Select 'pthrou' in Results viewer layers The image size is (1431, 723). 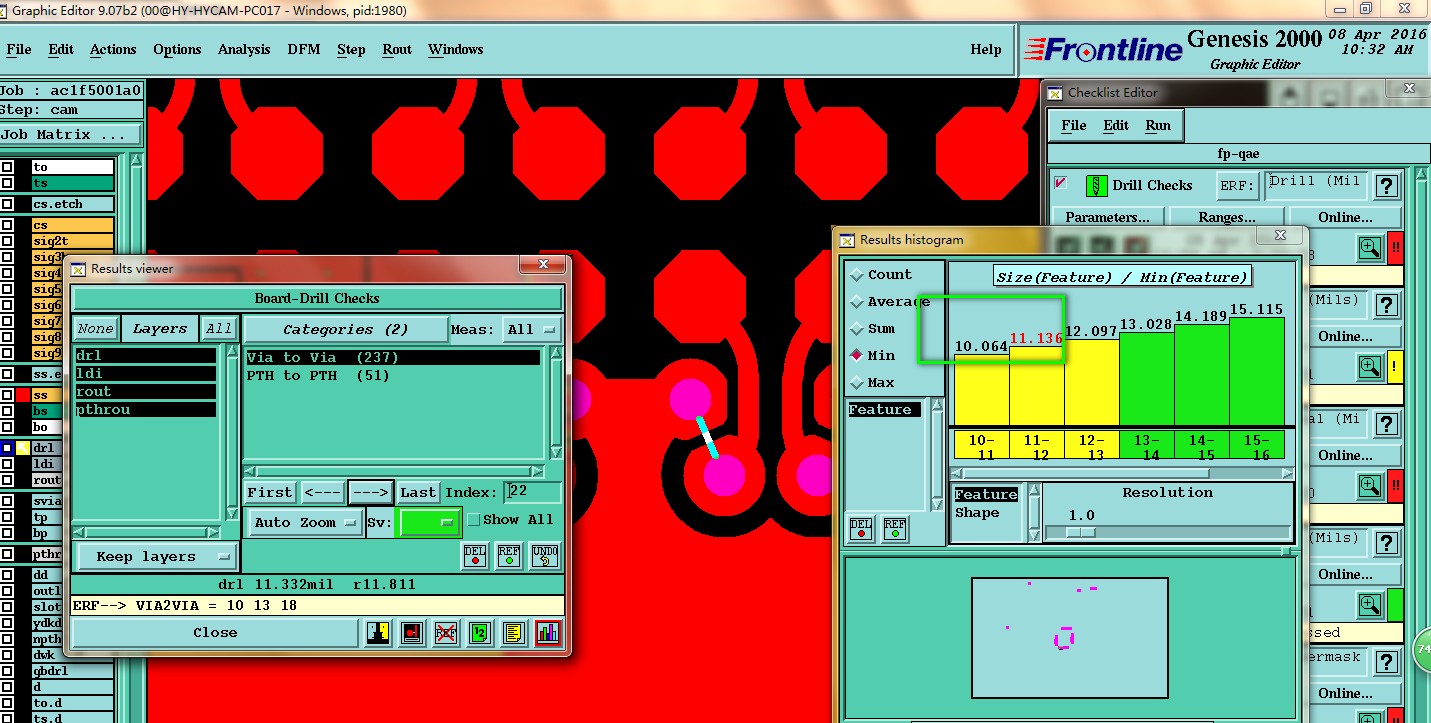tap(146, 409)
